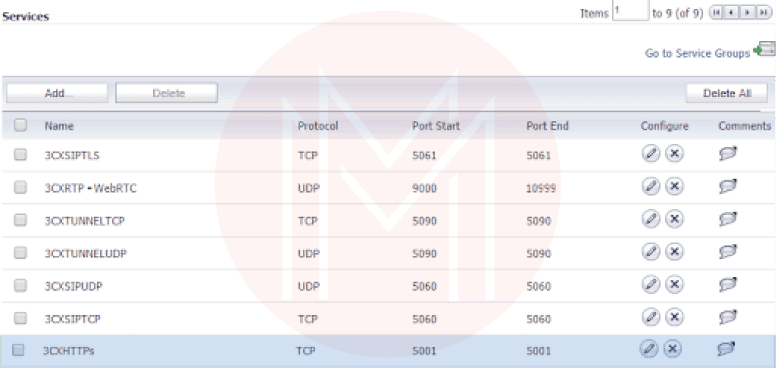Click the 3CXTUNNELUDP service name
Image resolution: width=776 pixels, height=368 pixels.
[x=86, y=253]
